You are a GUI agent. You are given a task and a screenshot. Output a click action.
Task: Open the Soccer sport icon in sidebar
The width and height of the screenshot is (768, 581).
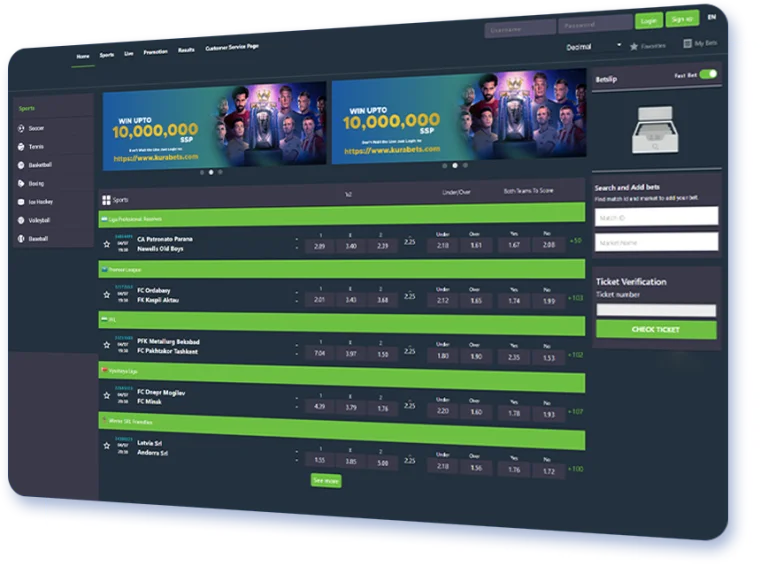tap(21, 128)
